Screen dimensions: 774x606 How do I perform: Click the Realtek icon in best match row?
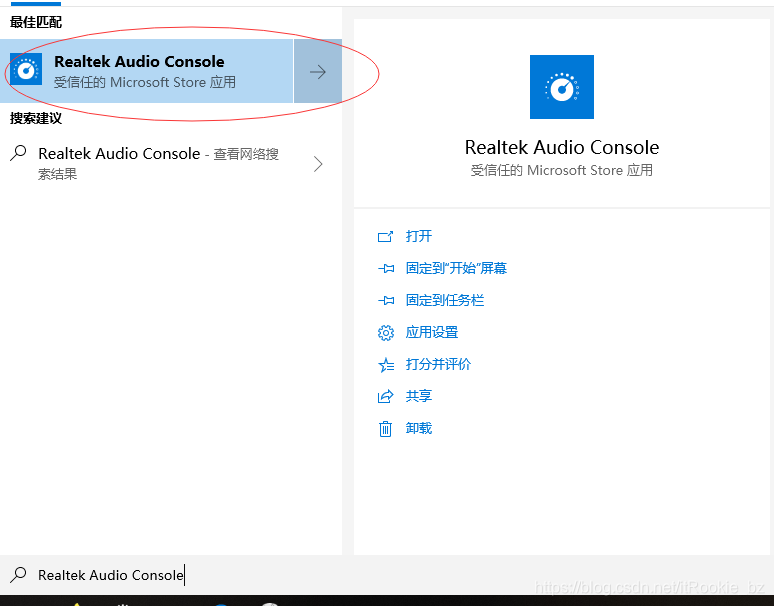tap(26, 70)
